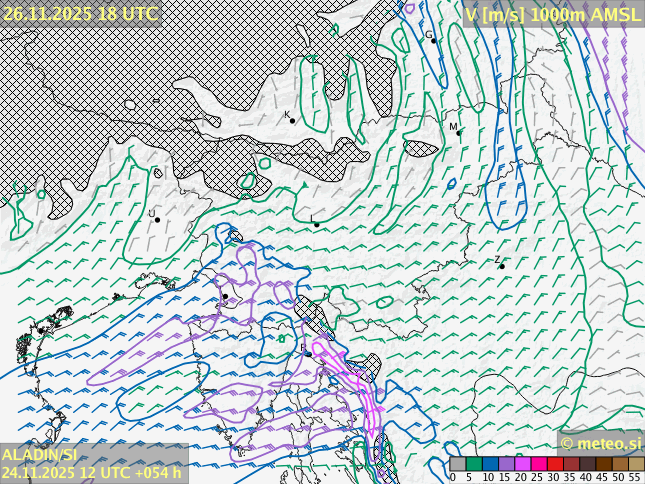The image size is (645, 484).
Task: Pick the gray 0 m/s legend swatch
Action: [x=458, y=464]
